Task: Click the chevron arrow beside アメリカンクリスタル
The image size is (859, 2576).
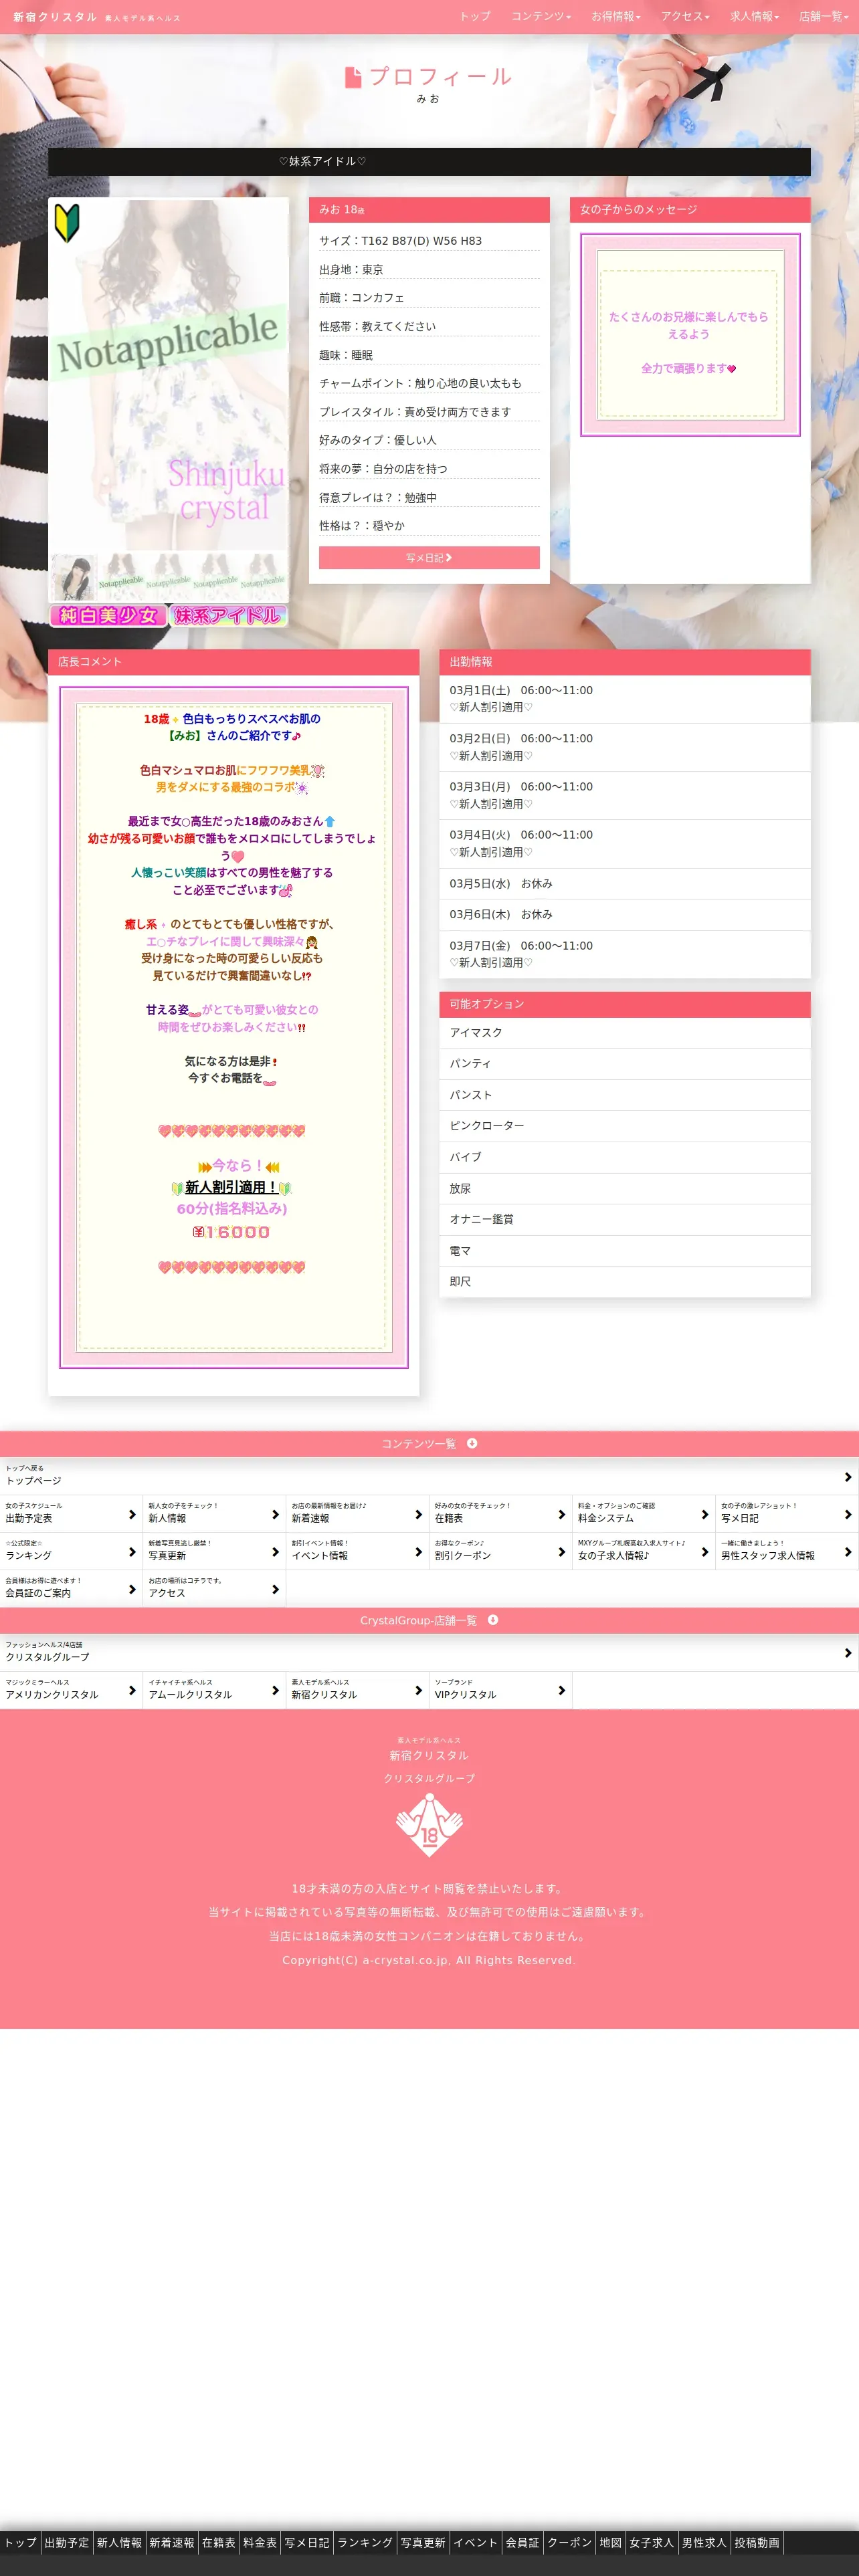Action: [x=132, y=1690]
